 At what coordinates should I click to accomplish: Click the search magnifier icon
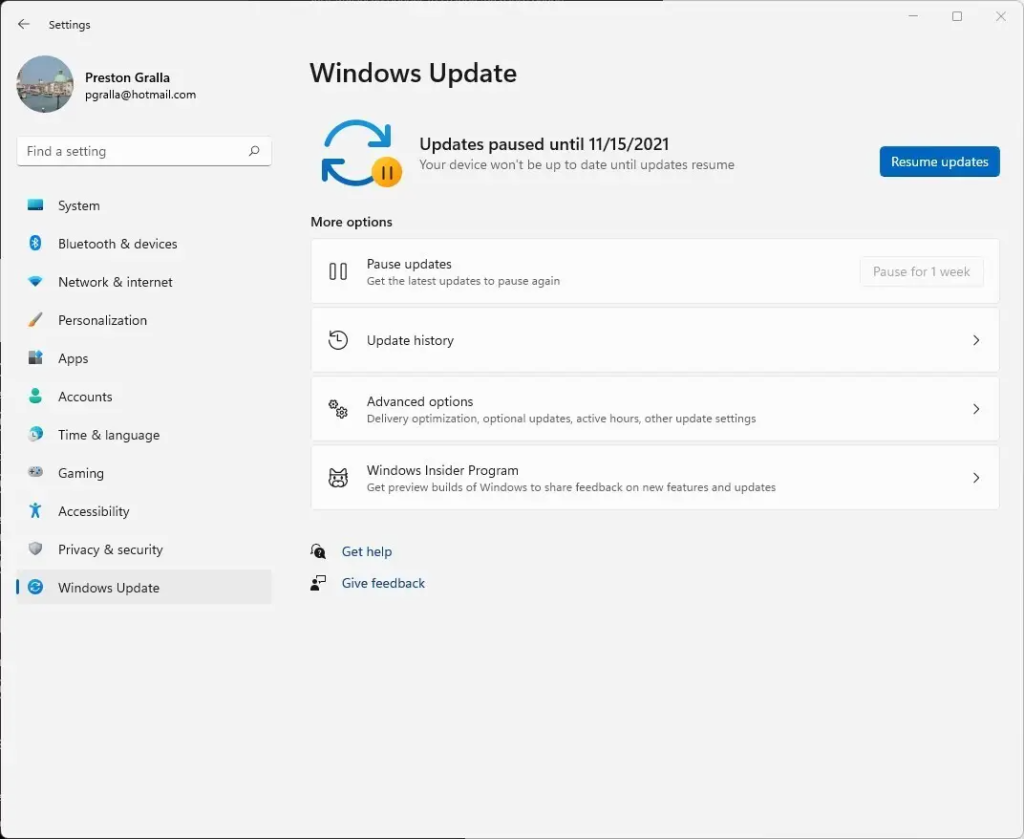(254, 151)
